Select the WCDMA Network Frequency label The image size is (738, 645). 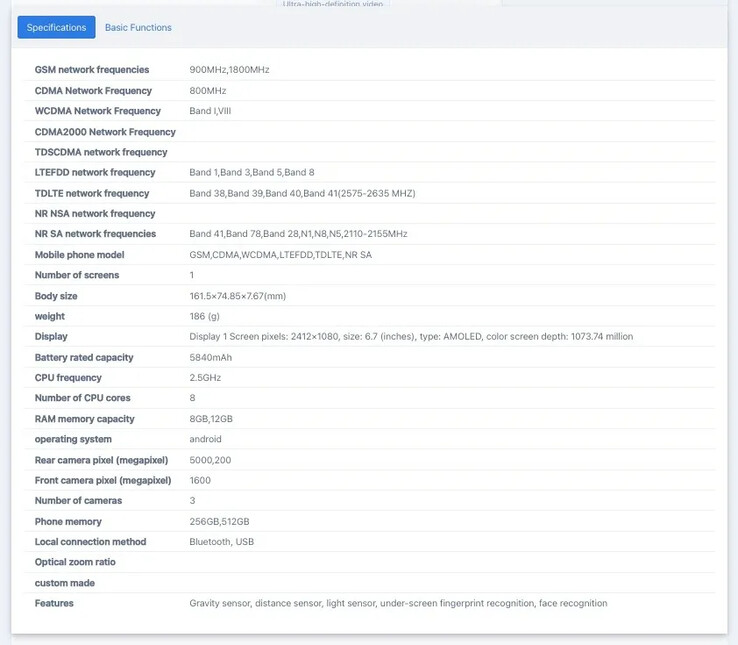click(x=98, y=111)
